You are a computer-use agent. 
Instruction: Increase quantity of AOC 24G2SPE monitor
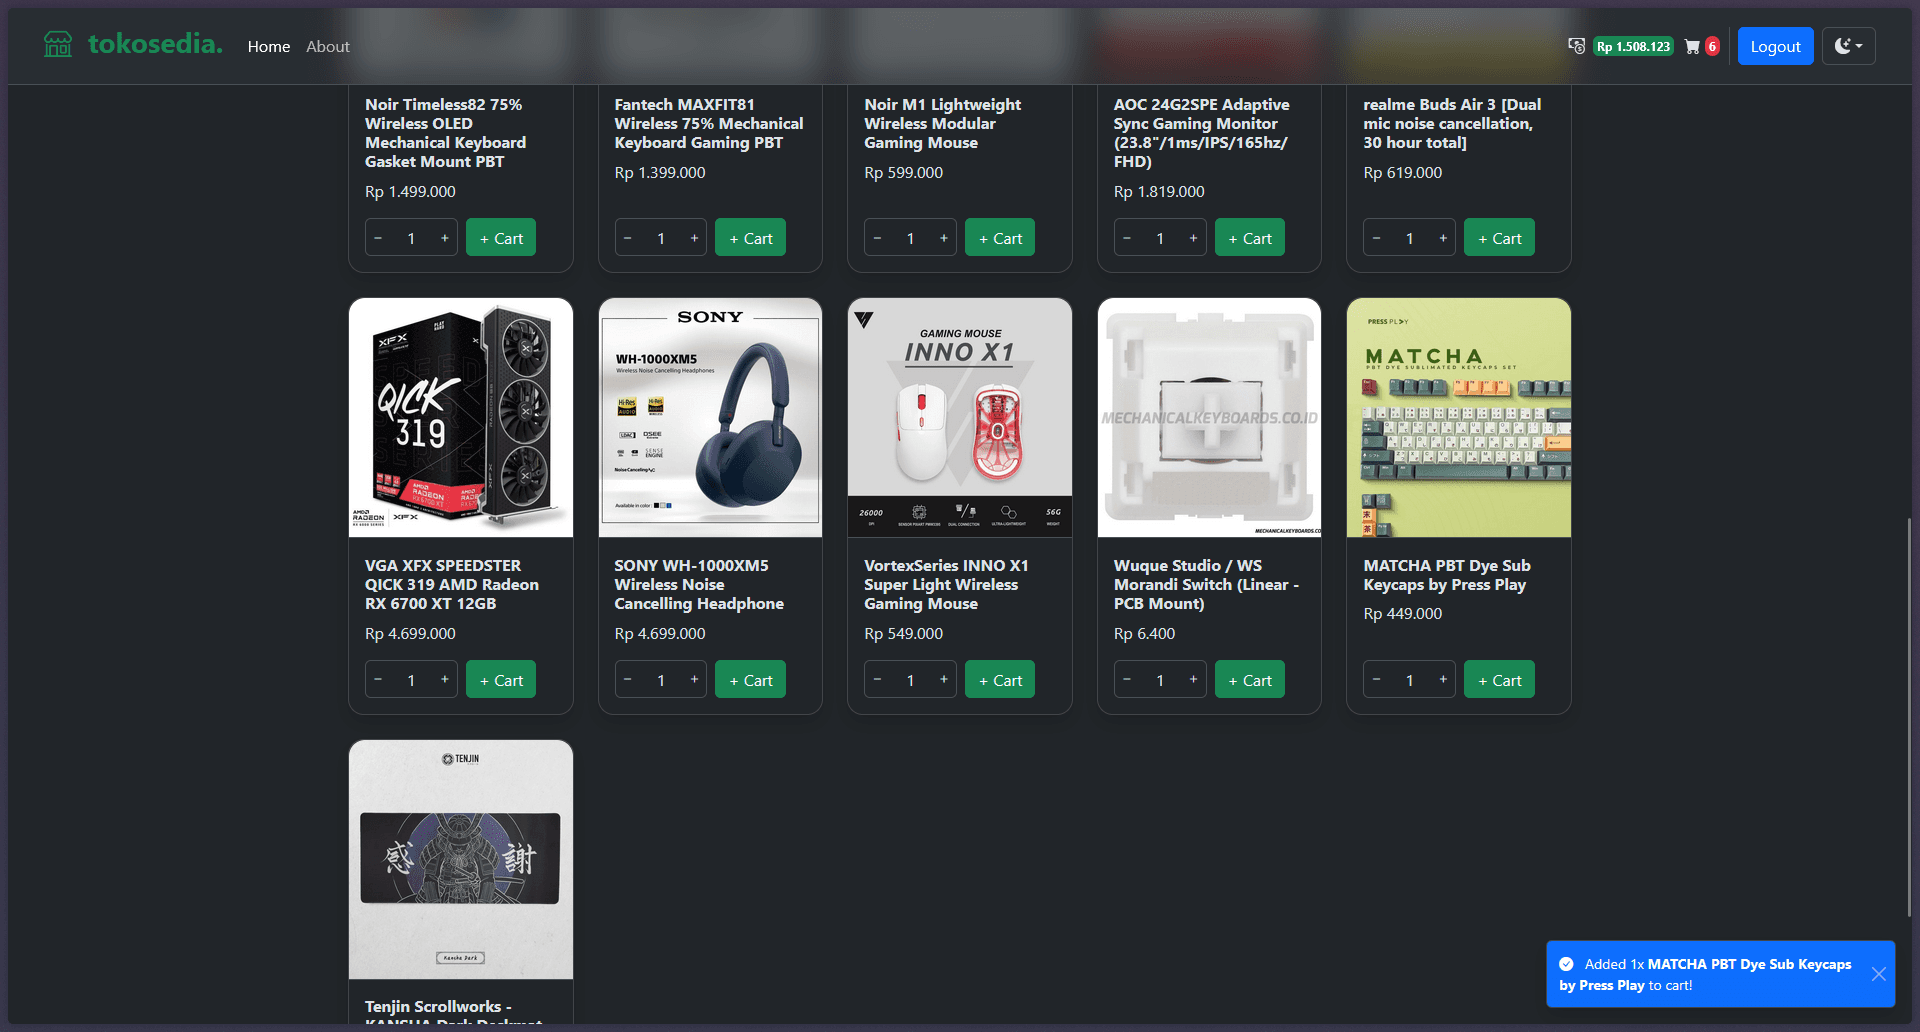coord(1193,238)
